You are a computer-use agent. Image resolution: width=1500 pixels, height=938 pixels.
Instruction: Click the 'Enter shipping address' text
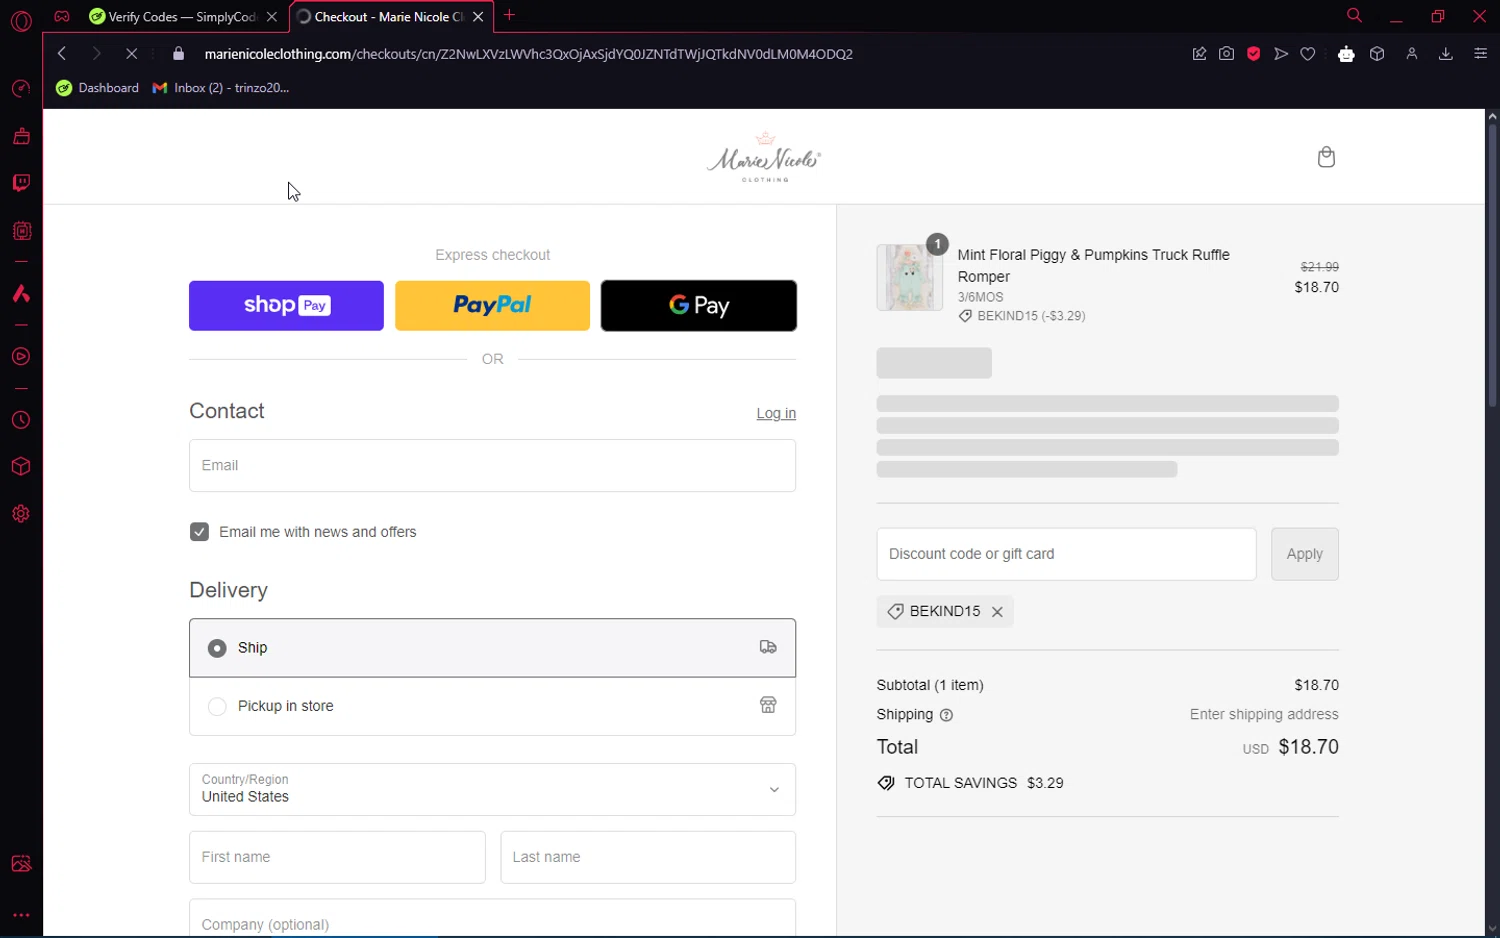1264,715
